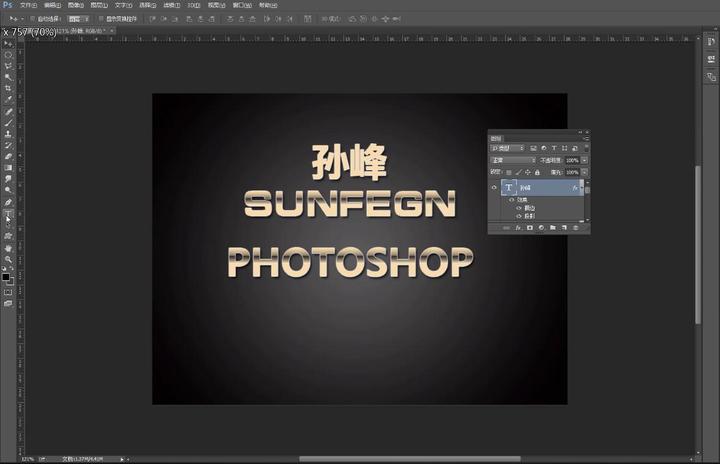Select the Custom Shape tool

click(8, 236)
